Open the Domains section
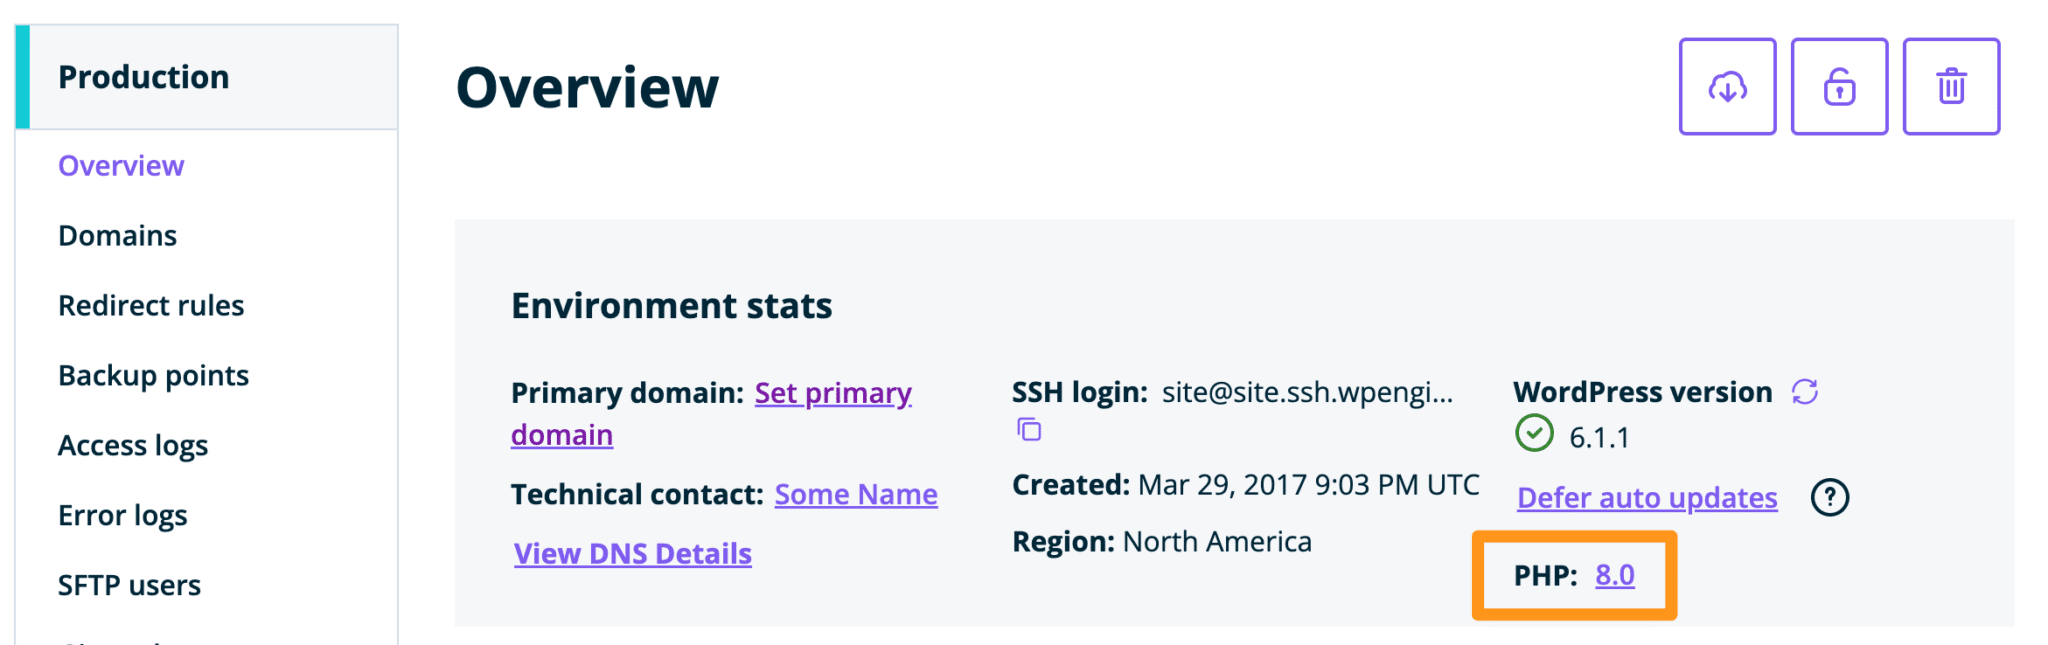 pos(117,235)
